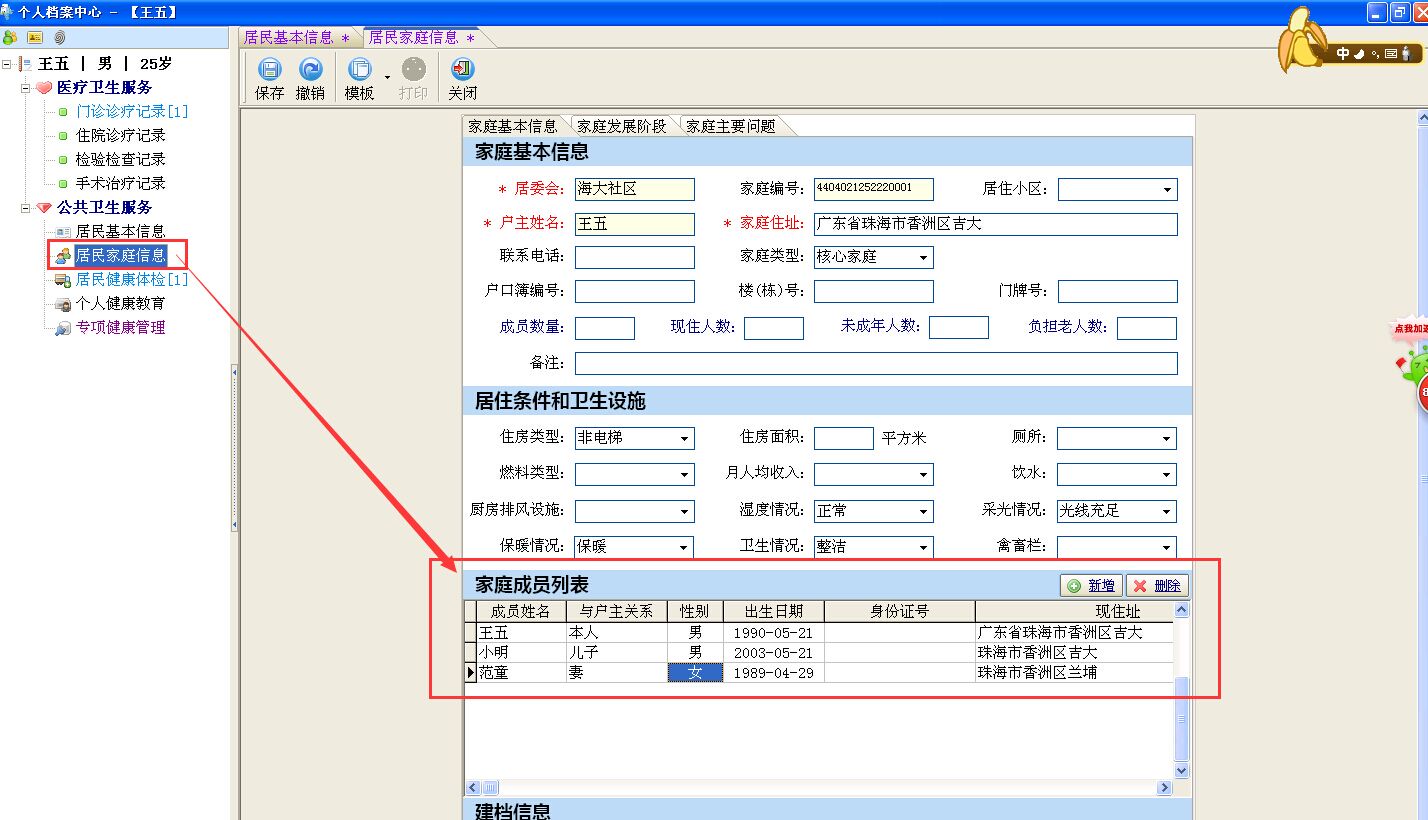Open the 住房类型 dropdown showing 非电梯
1428x820 pixels.
click(x=684, y=439)
